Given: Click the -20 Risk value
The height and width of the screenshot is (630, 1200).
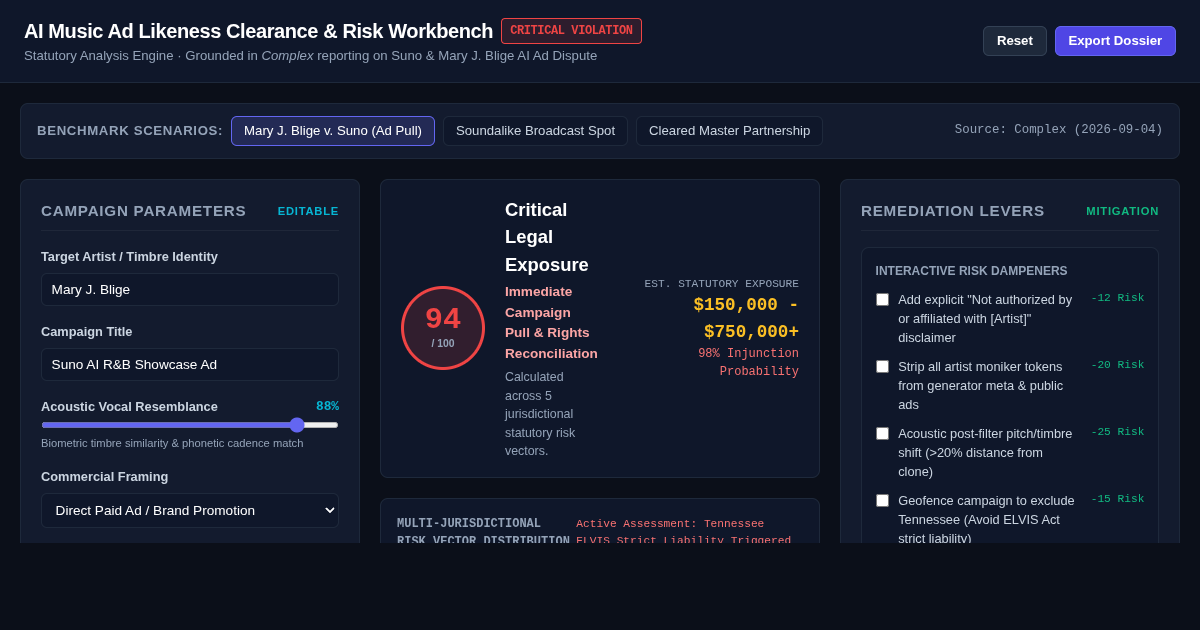Looking at the screenshot, I should point(1117,365).
